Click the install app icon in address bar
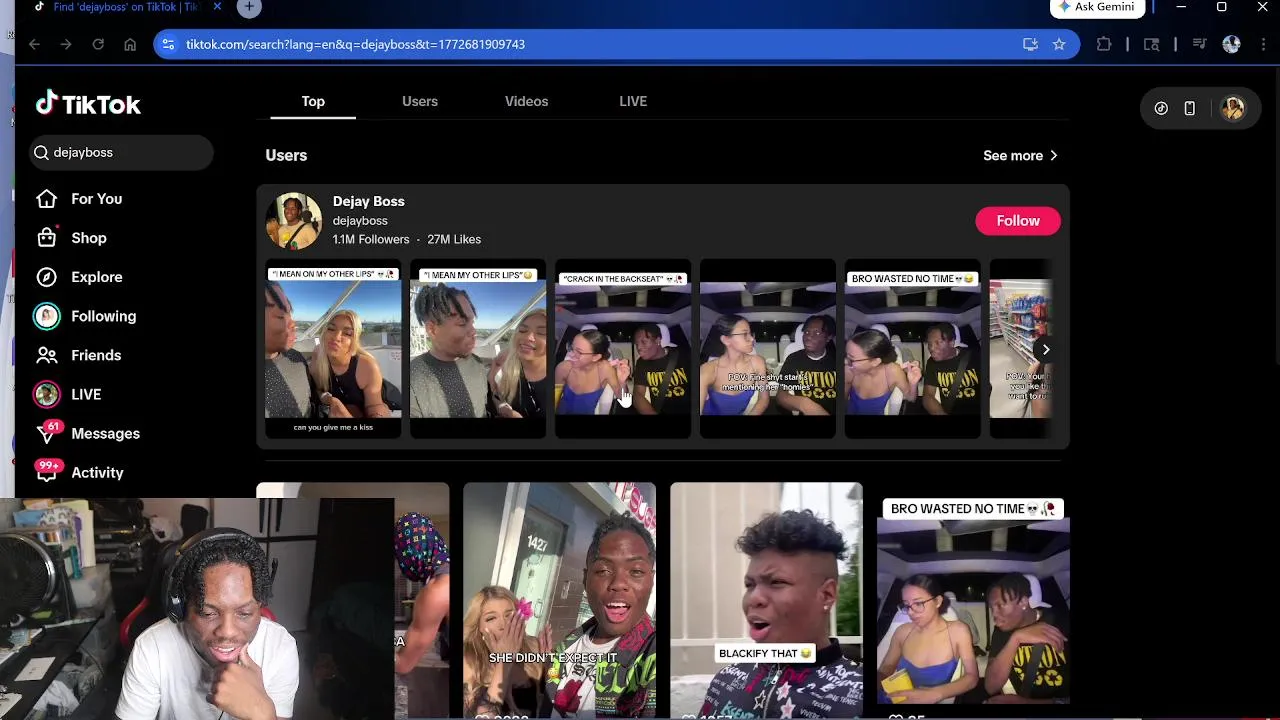This screenshot has height=720, width=1280. 1030,44
